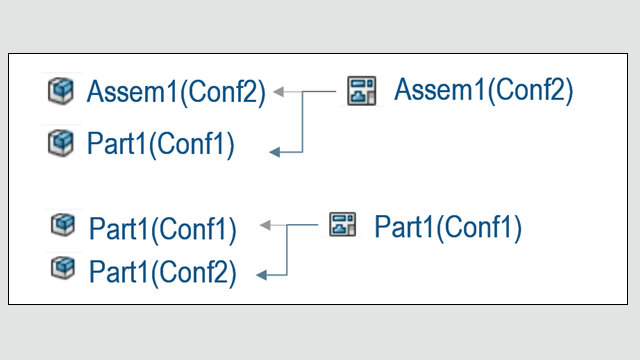Viewport: 640px width, 360px height.
Task: Click the vertical connector line from Assem1(Conf2) drawing
Action: point(302,122)
